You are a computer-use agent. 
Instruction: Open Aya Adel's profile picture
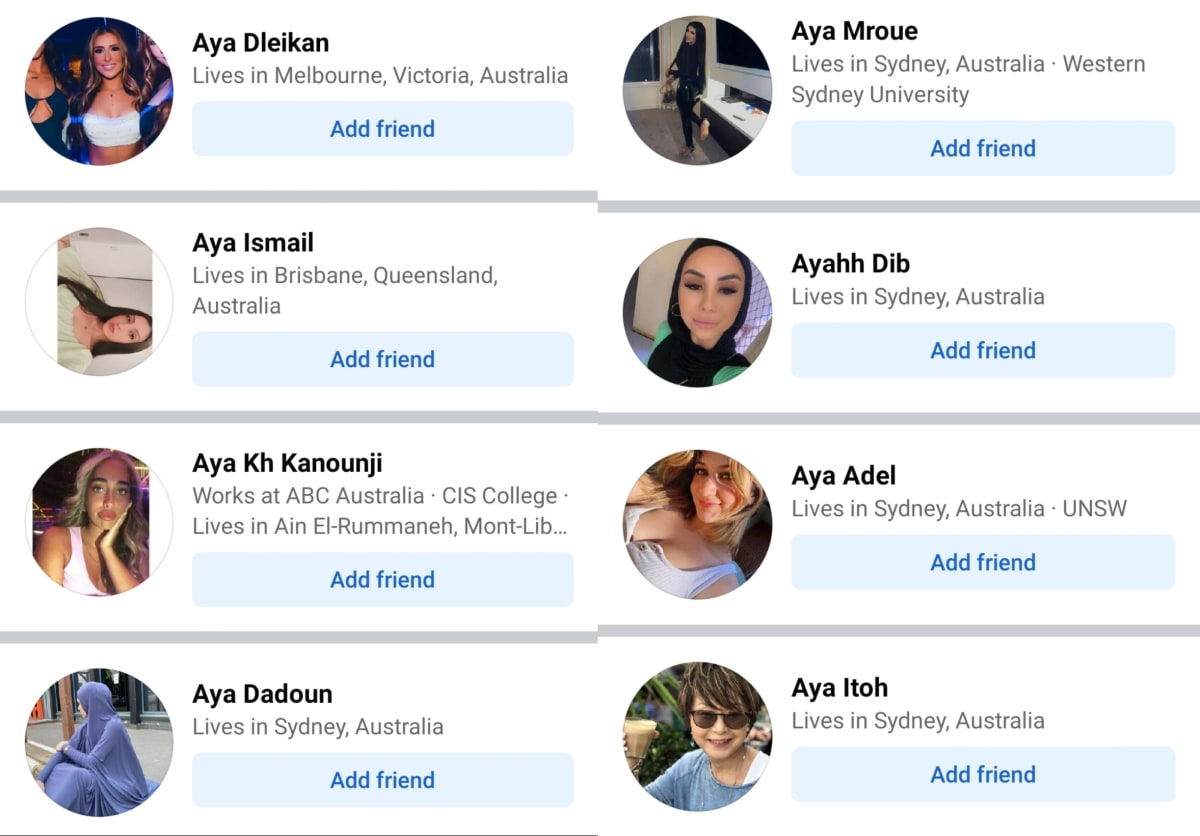click(x=697, y=524)
